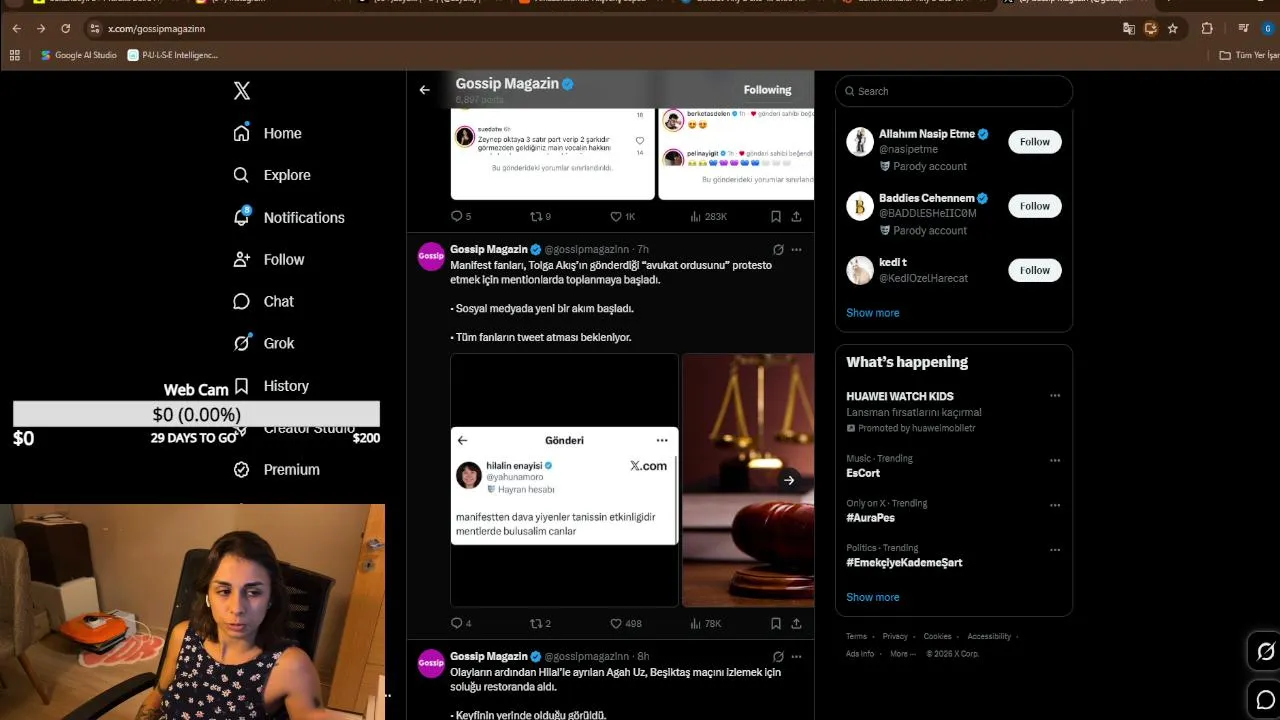
Task: Open the #AuraPes trending topic
Action: (x=871, y=518)
